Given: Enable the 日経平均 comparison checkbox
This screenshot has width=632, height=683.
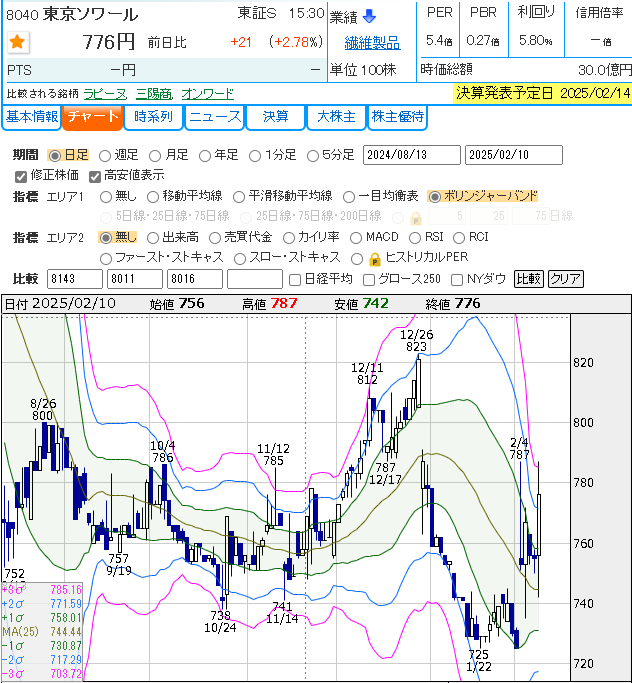Looking at the screenshot, I should click(294, 279).
